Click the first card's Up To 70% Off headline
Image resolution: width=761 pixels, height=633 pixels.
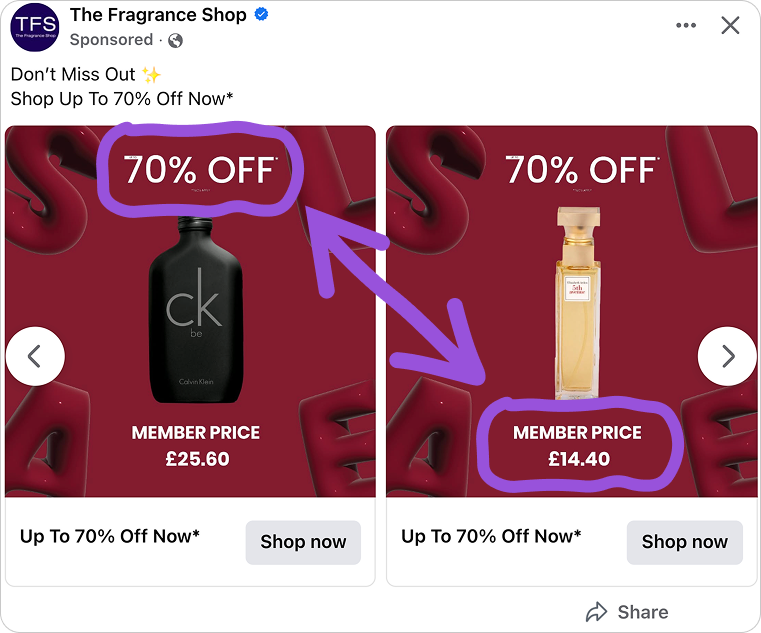coord(110,537)
